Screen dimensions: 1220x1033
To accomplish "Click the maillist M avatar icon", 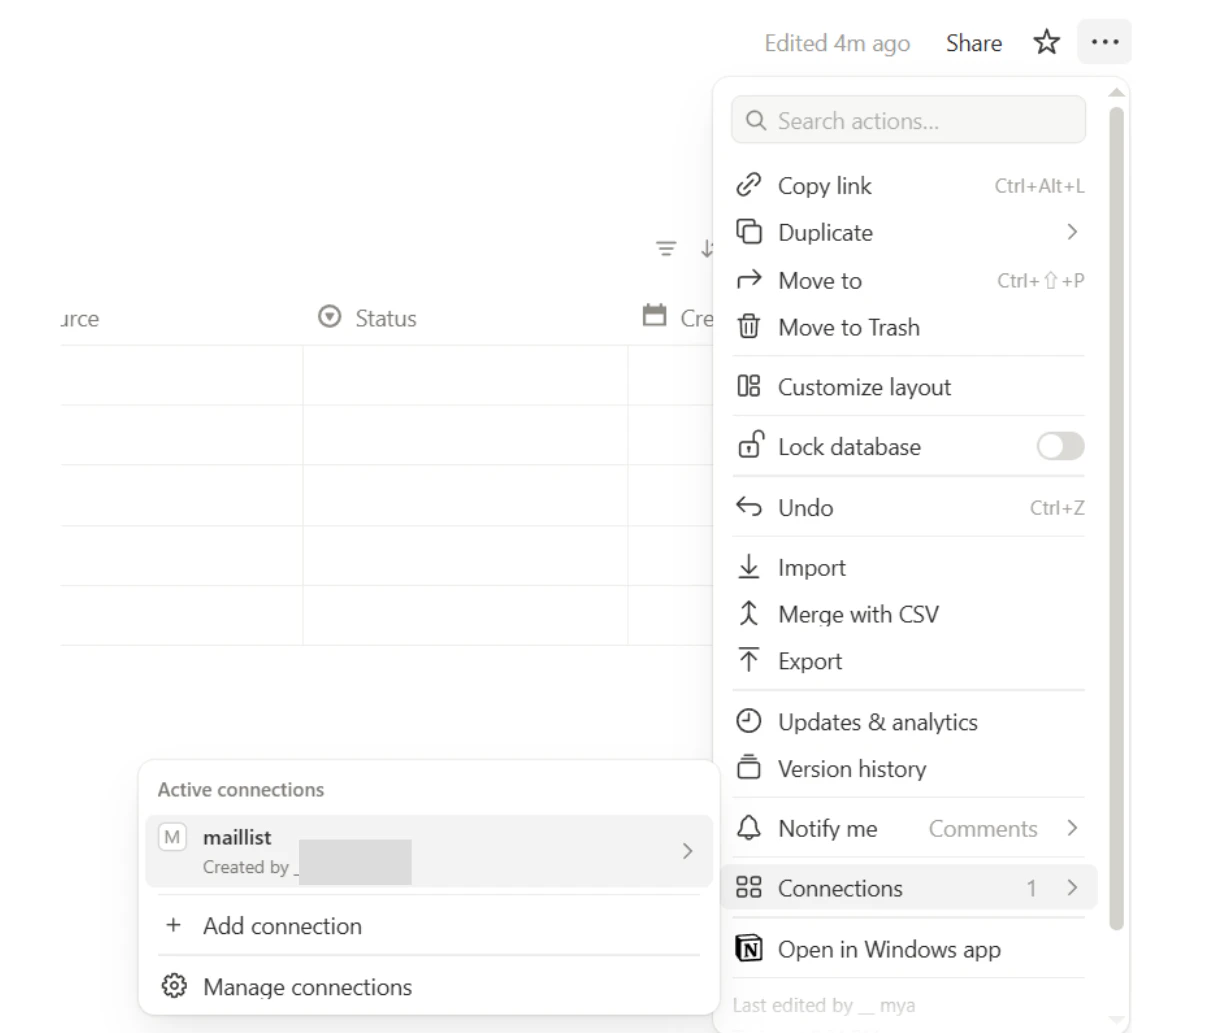I will pos(173,838).
